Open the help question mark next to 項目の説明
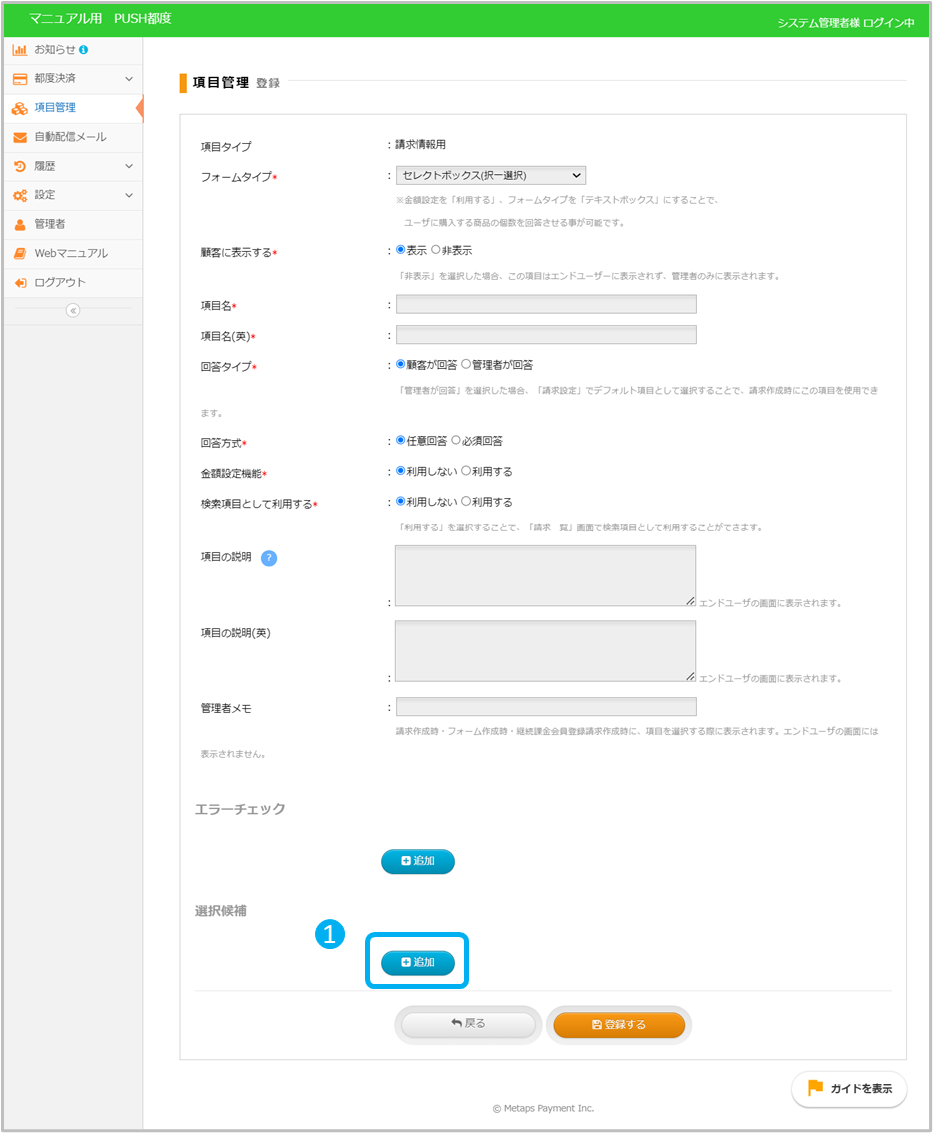 (x=268, y=558)
